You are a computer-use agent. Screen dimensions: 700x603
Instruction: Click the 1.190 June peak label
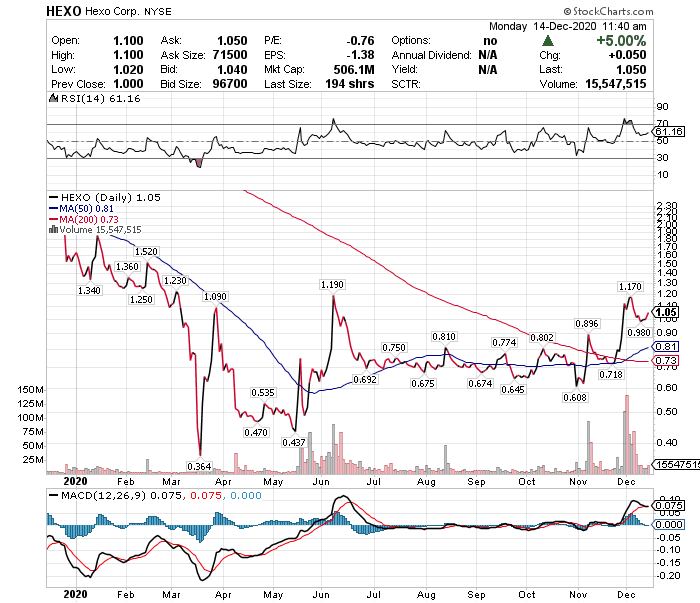pos(332,285)
